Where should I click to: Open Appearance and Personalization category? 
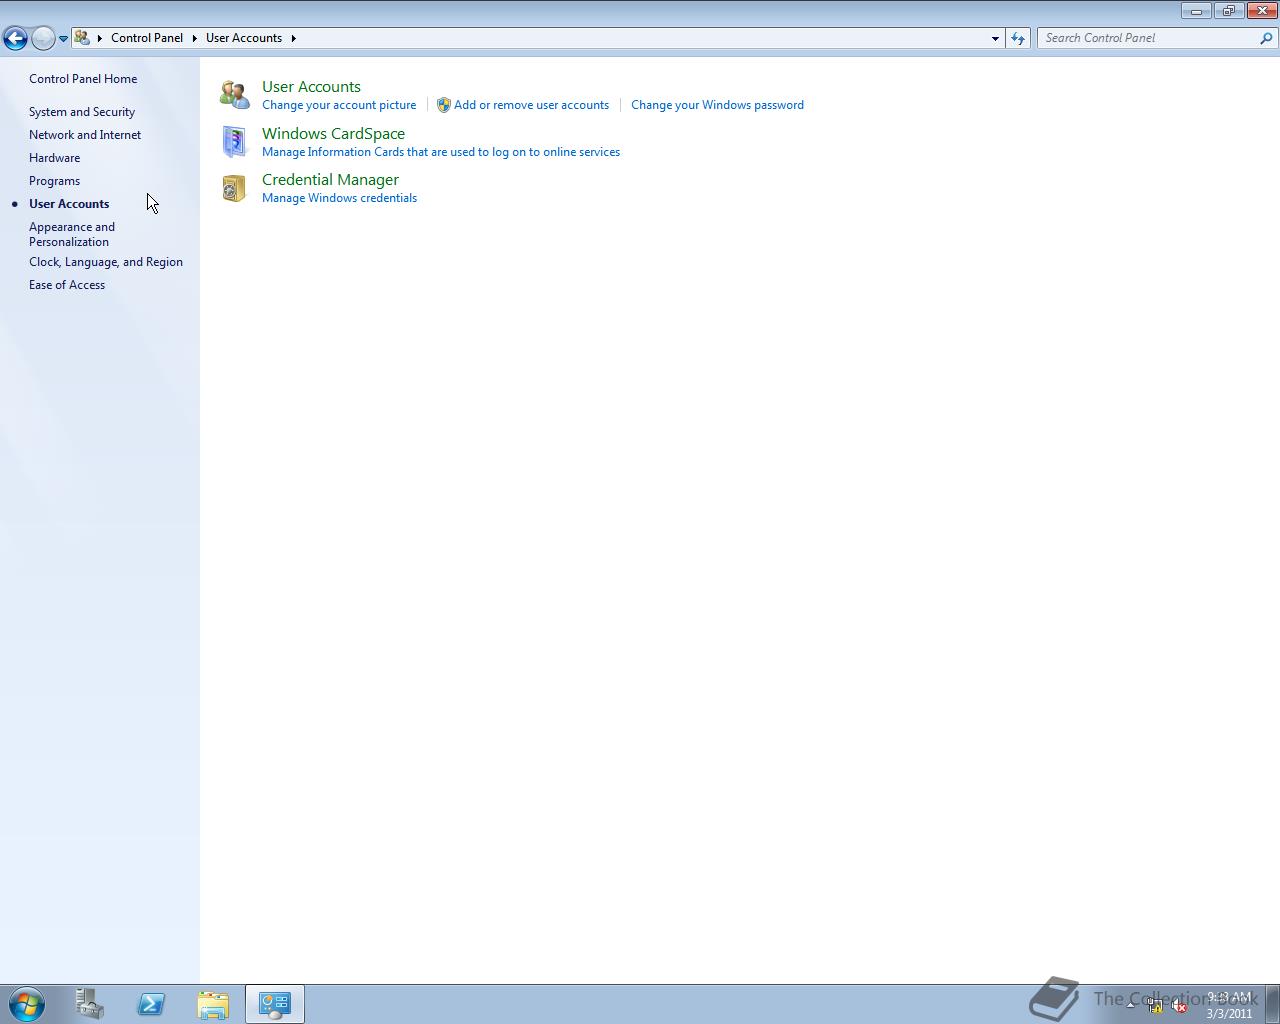(72, 234)
